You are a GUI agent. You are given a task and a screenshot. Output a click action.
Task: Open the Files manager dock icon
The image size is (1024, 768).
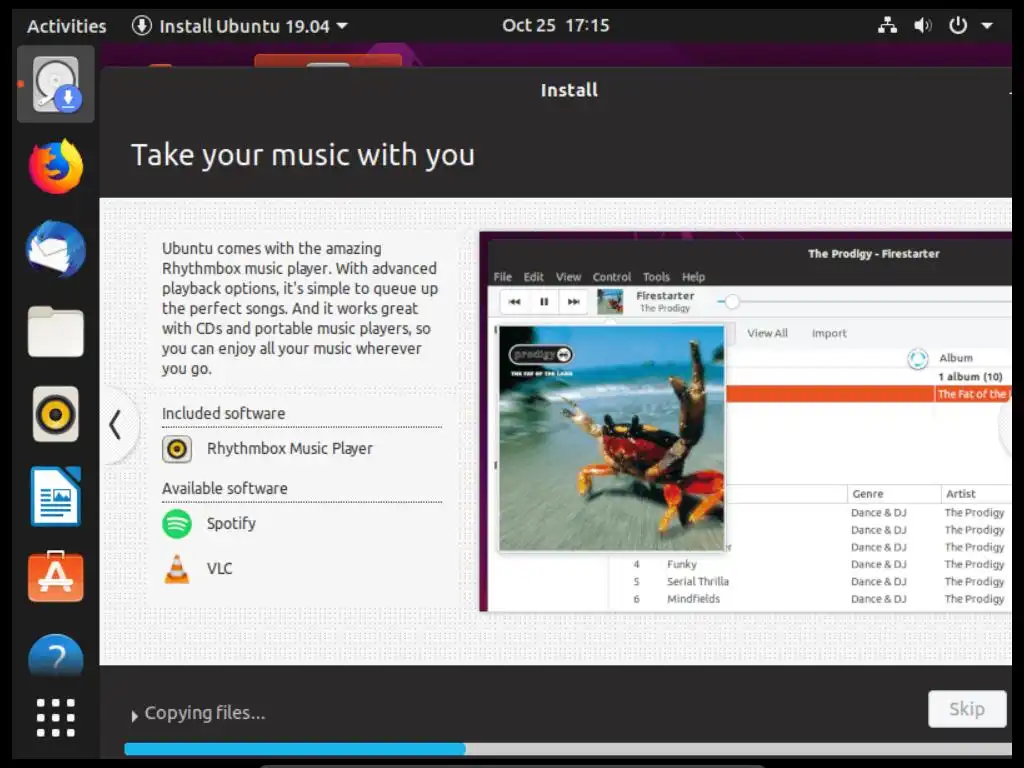[56, 332]
